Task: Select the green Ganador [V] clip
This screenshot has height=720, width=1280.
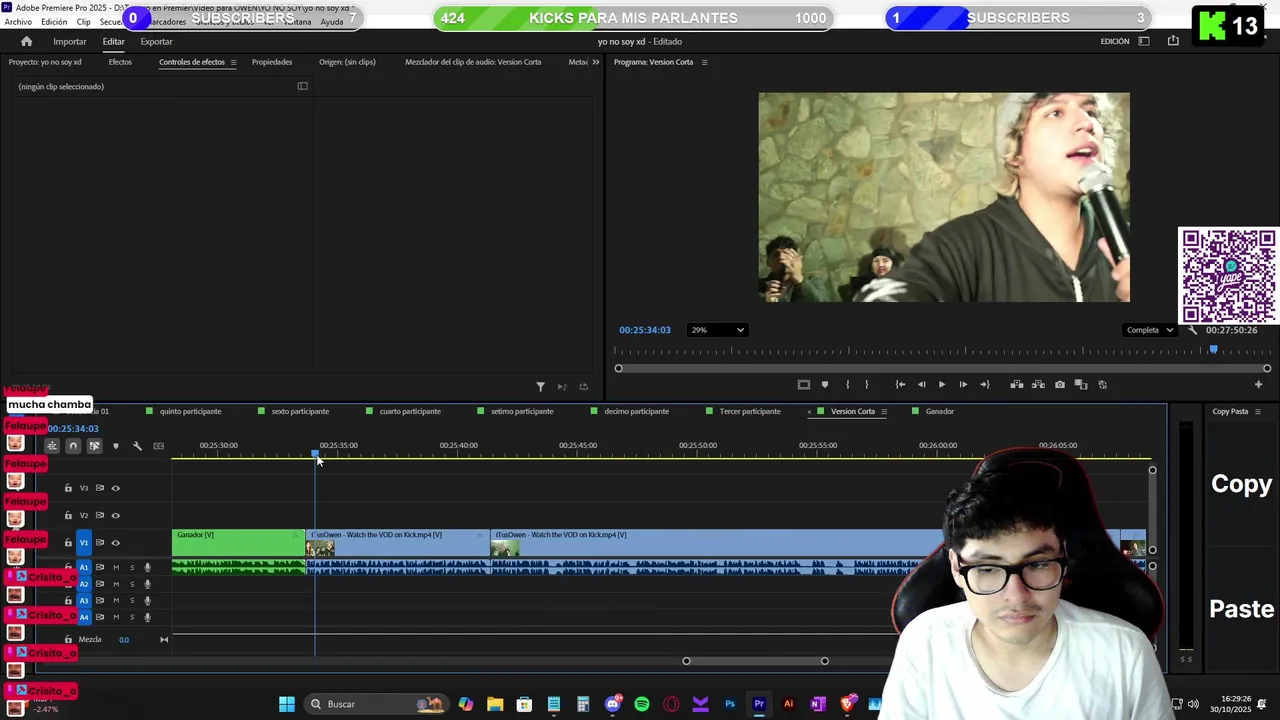Action: (238, 543)
